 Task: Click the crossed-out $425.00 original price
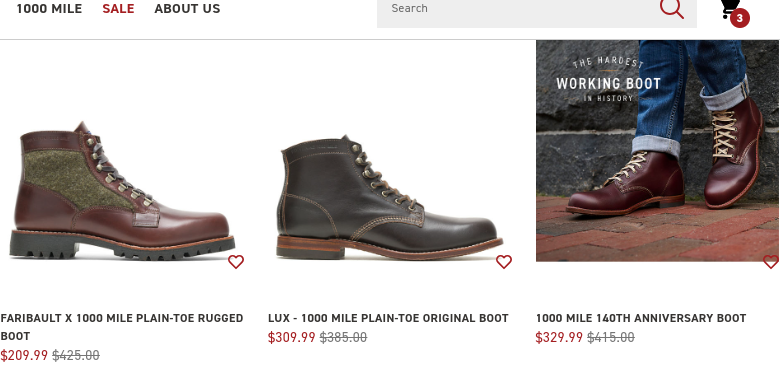pyautogui.click(x=76, y=356)
